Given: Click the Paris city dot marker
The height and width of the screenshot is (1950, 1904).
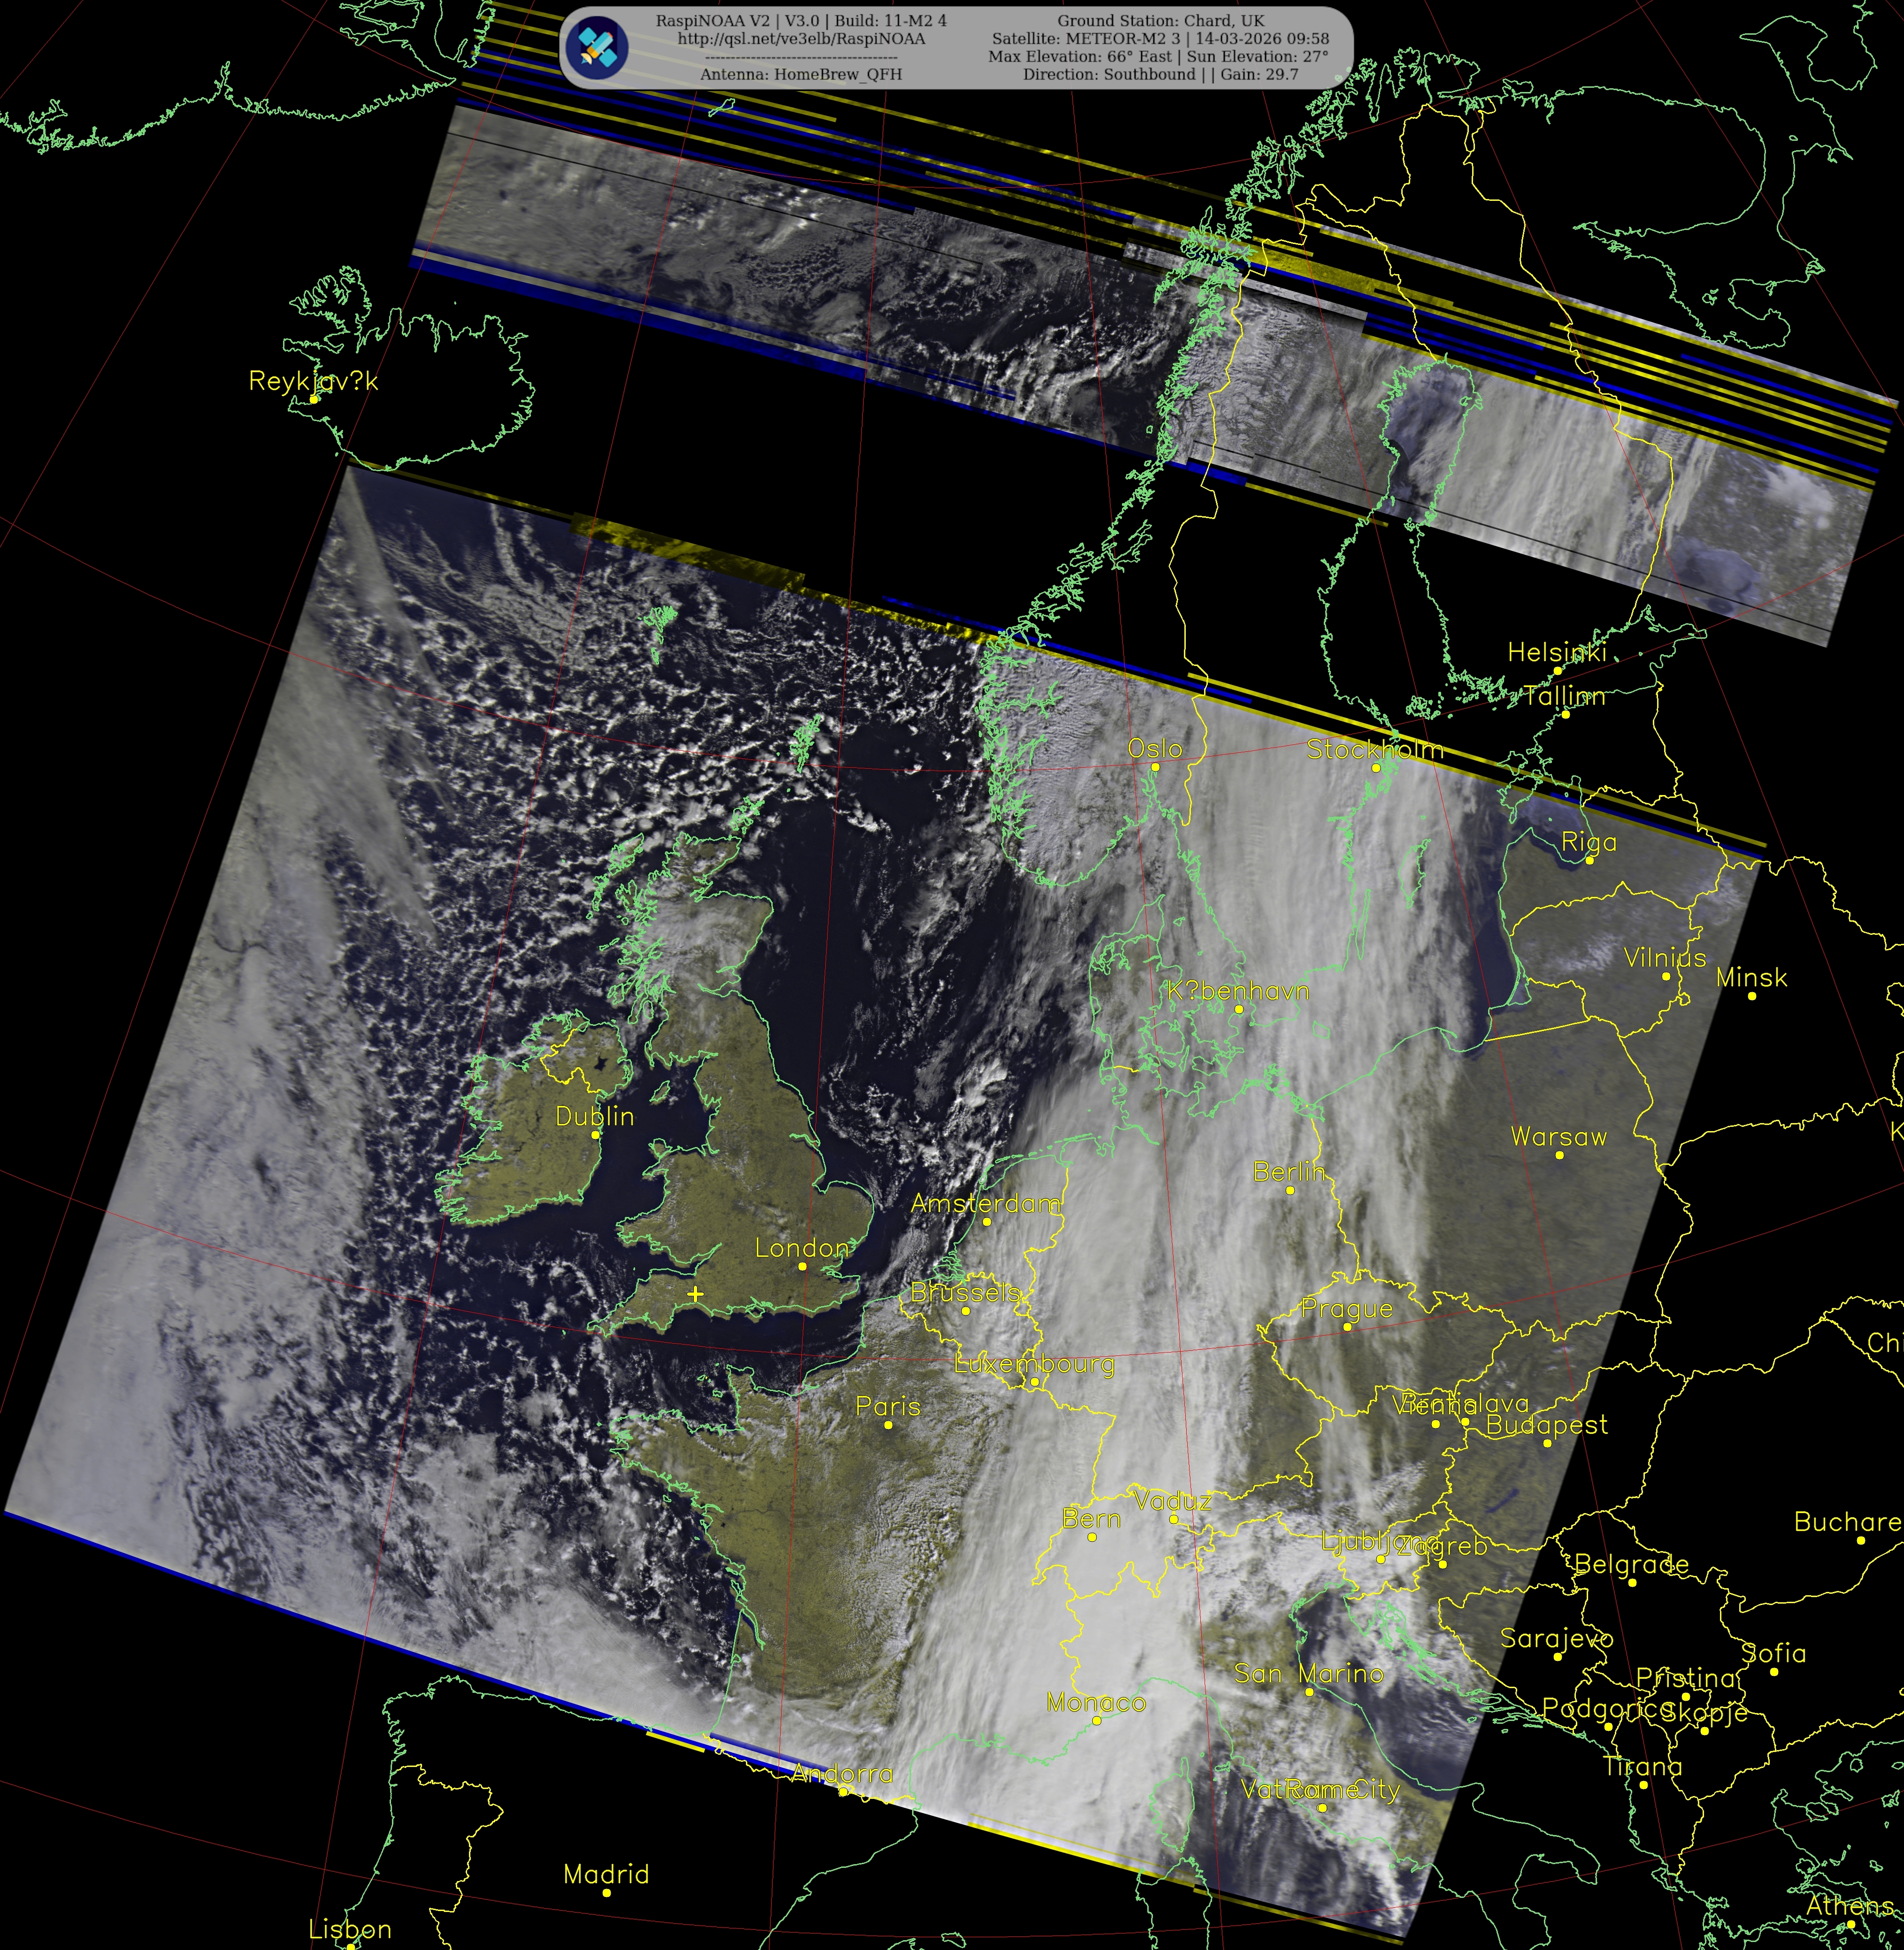Looking at the screenshot, I should point(888,1425).
